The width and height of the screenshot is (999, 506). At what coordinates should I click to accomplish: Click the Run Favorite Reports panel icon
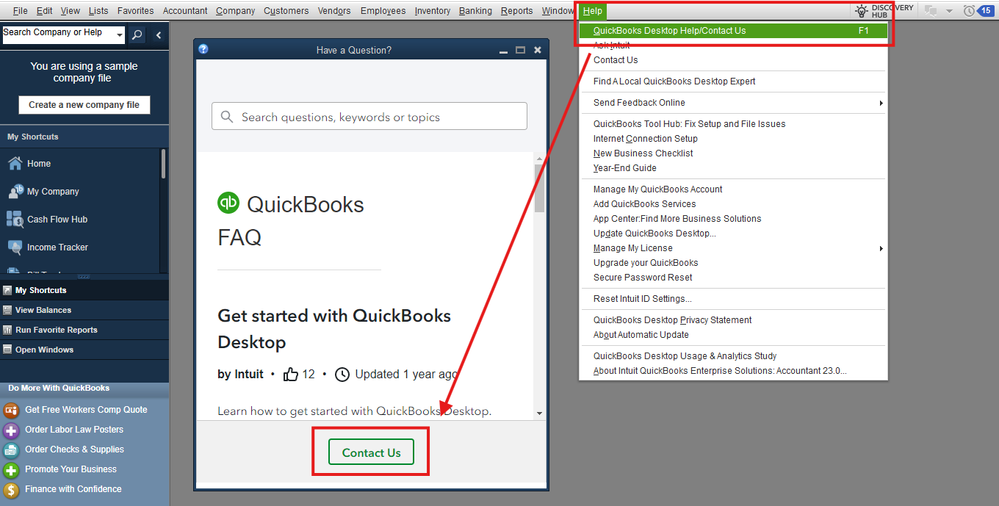pyautogui.click(x=7, y=329)
